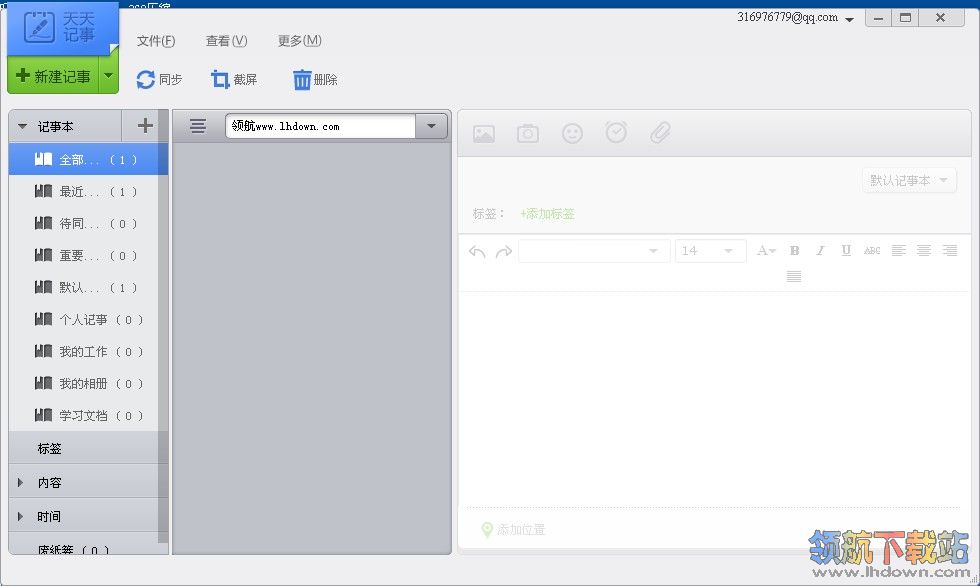Open the 查看(V) menu
Screen dimensions: 980x586
pyautogui.click(x=226, y=41)
